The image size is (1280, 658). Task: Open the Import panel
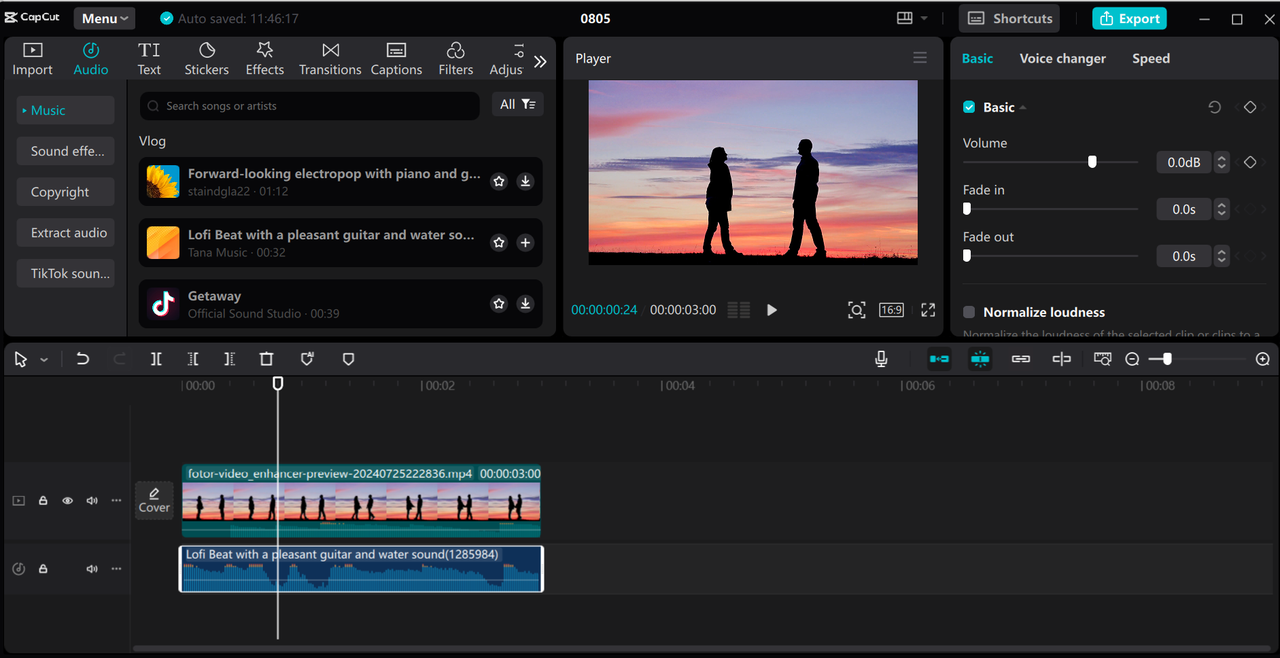[32, 59]
